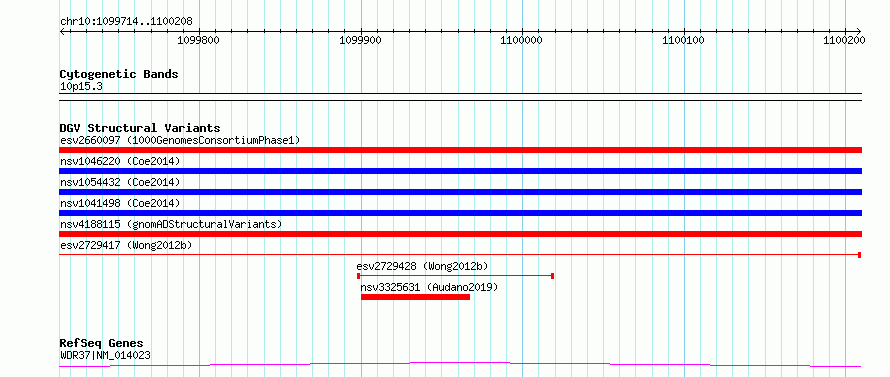Viewport: 890px width, 377px height.
Task: Open the RefSeq Genes track title
Action: (102, 344)
